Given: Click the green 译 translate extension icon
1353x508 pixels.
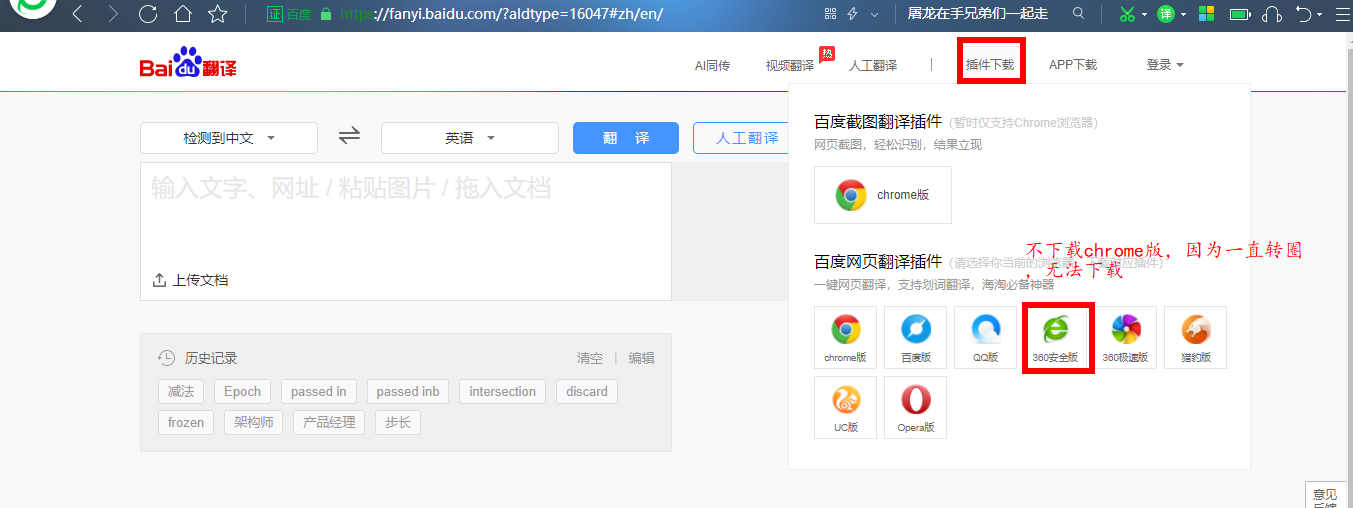Looking at the screenshot, I should tap(1166, 14).
